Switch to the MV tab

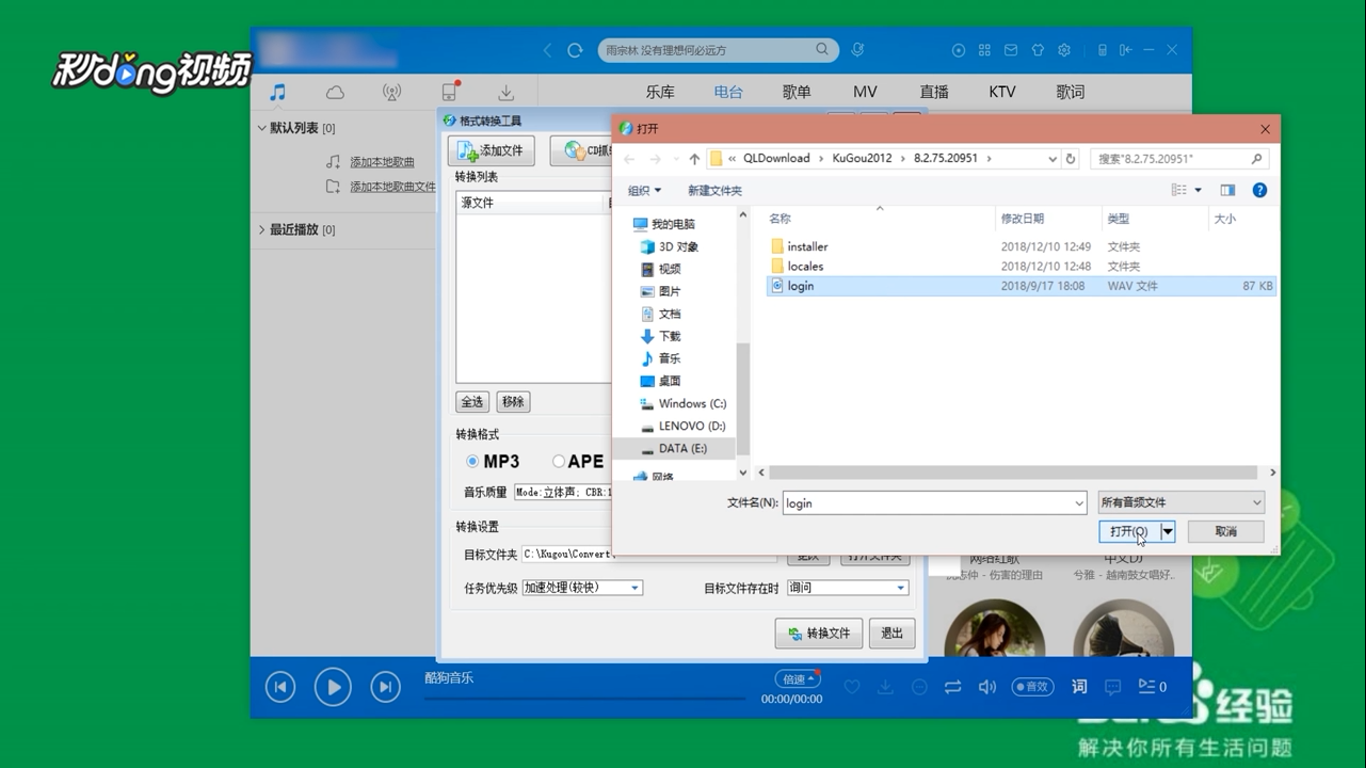click(865, 92)
